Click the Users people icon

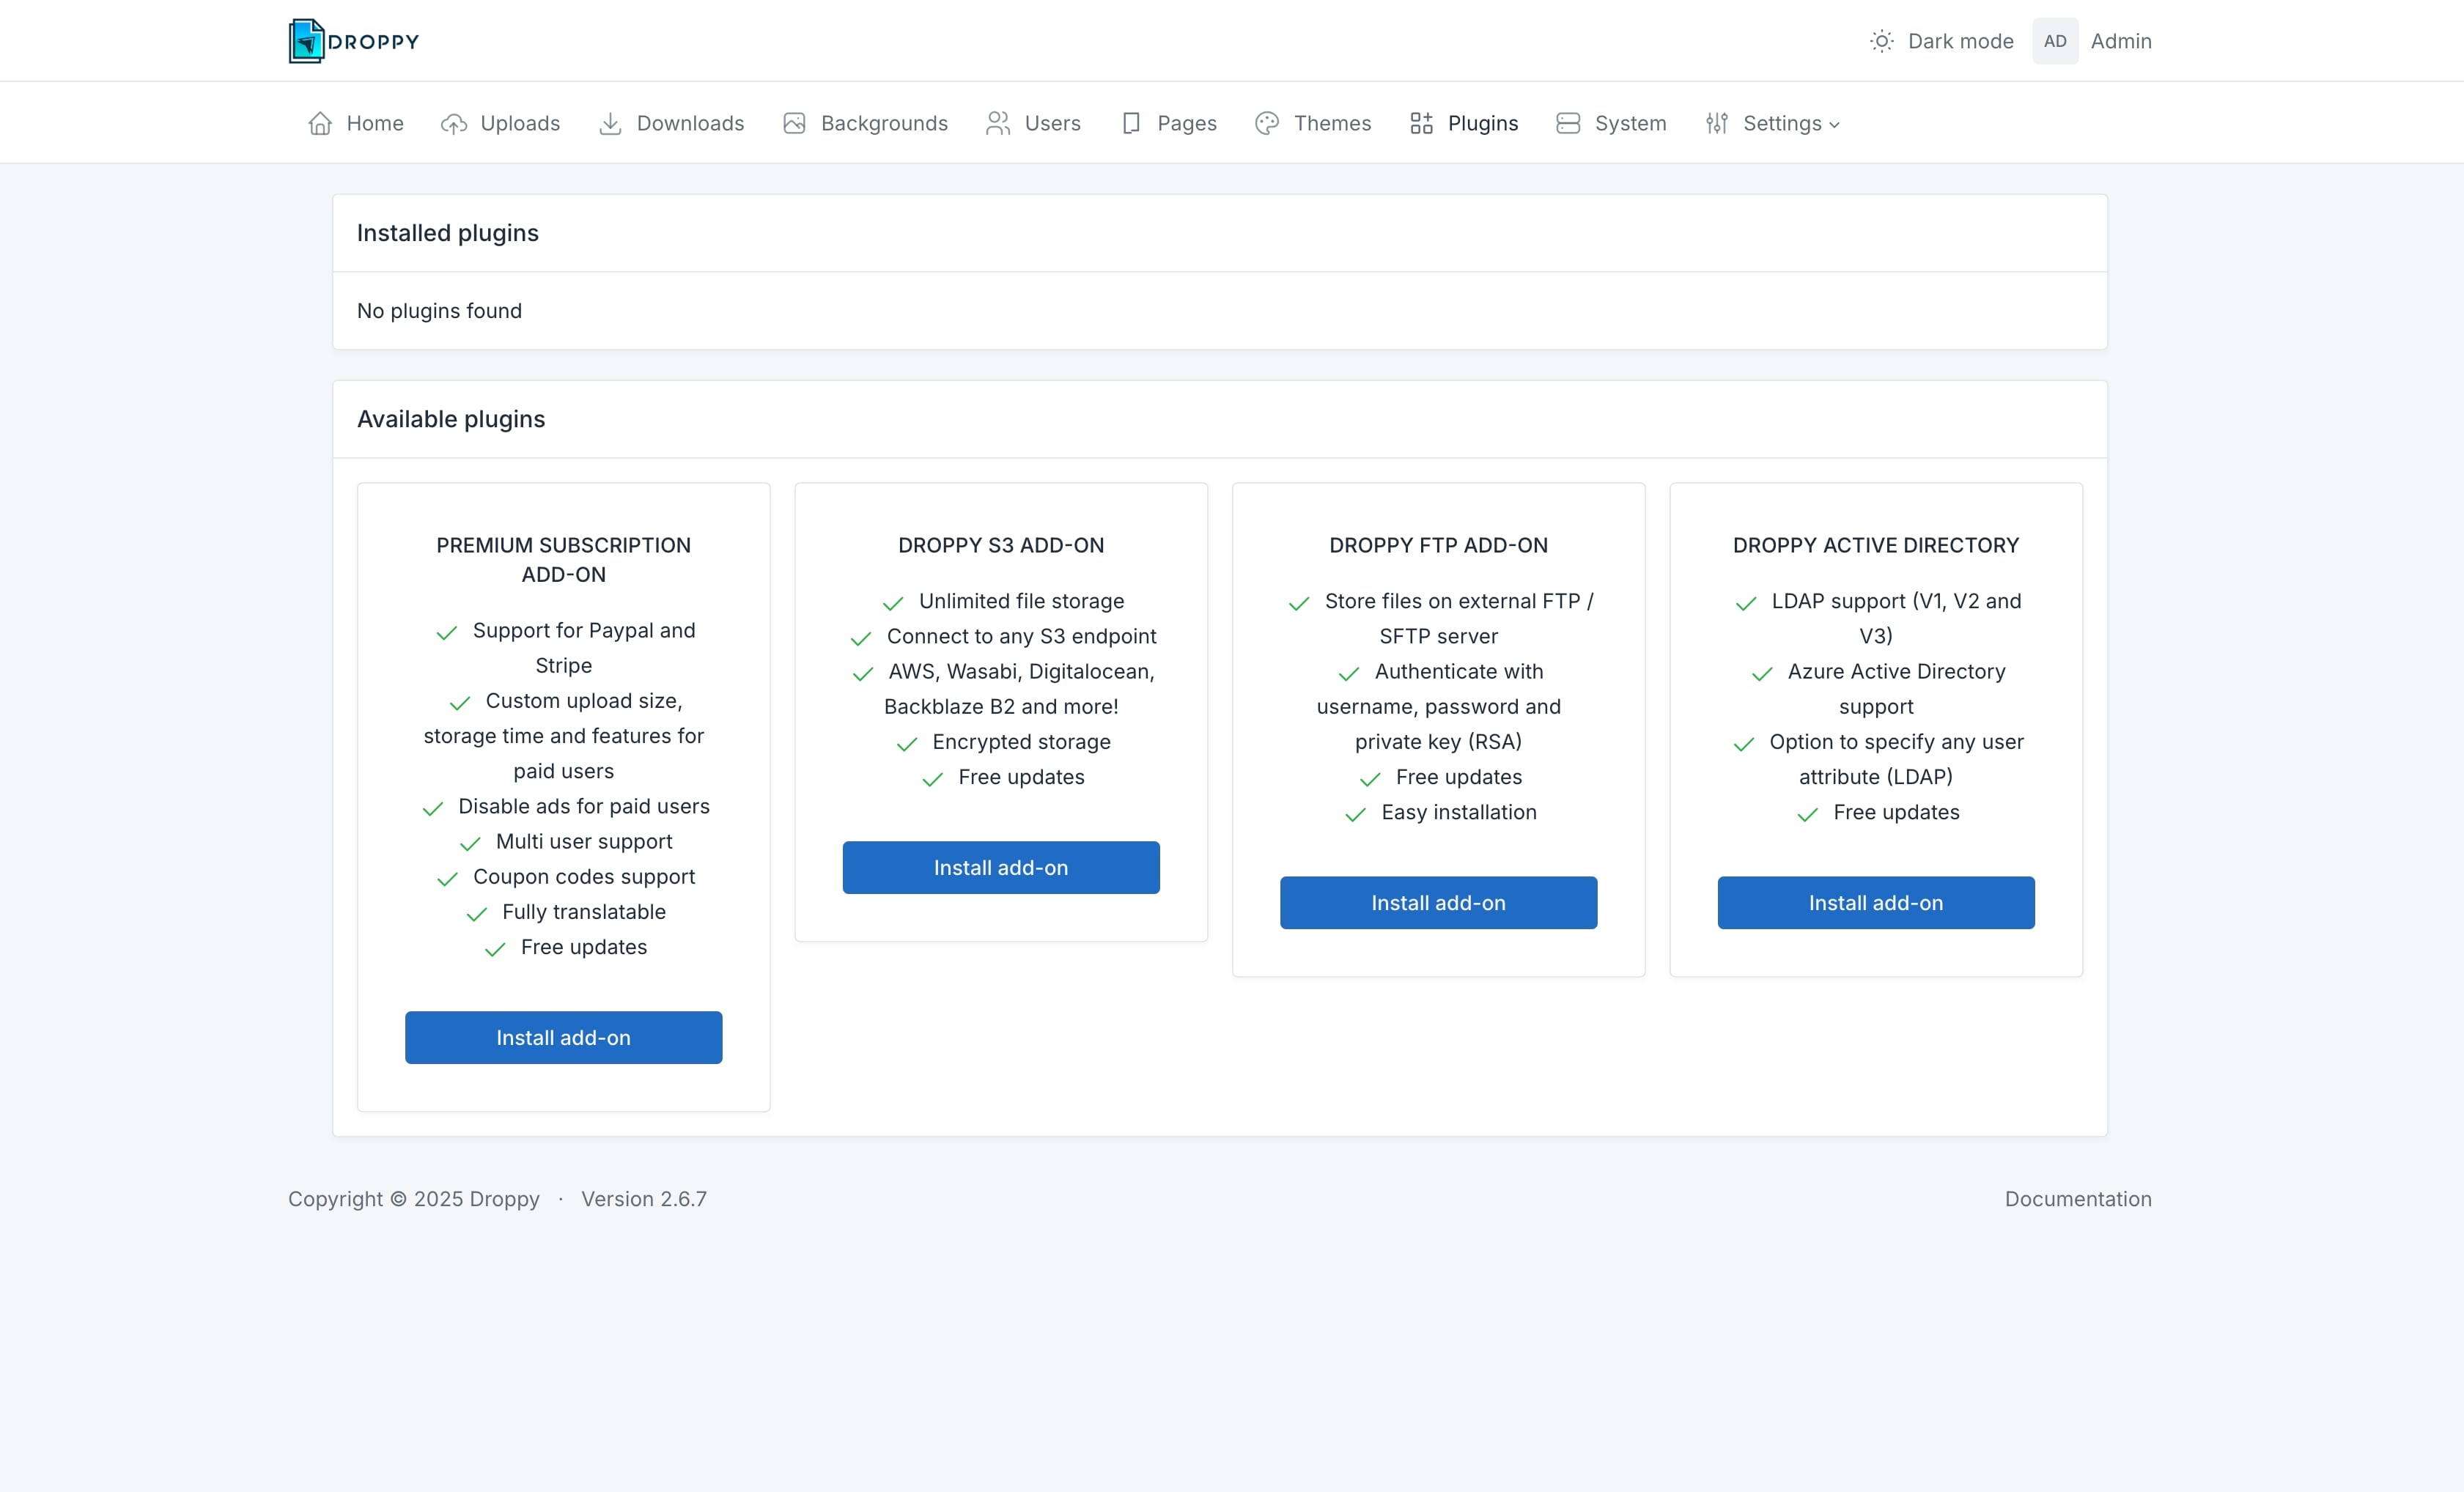point(998,123)
